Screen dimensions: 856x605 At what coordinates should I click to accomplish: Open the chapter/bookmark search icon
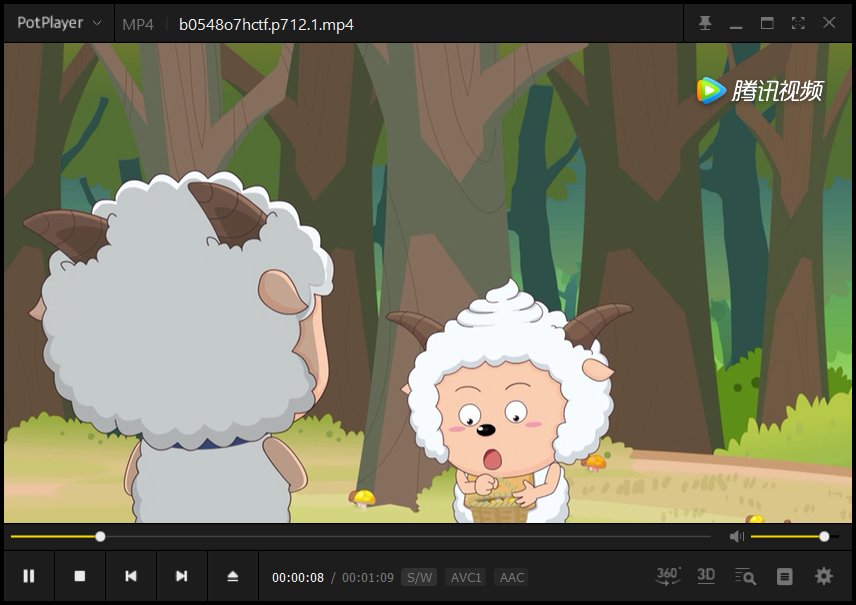click(x=745, y=576)
